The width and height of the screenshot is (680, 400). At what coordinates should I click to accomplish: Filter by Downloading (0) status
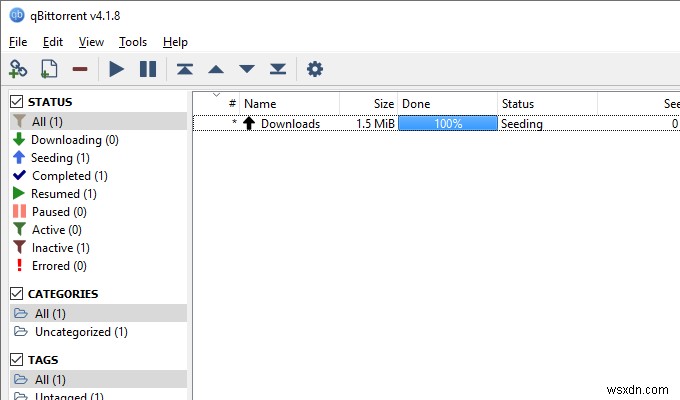[x=98, y=140]
